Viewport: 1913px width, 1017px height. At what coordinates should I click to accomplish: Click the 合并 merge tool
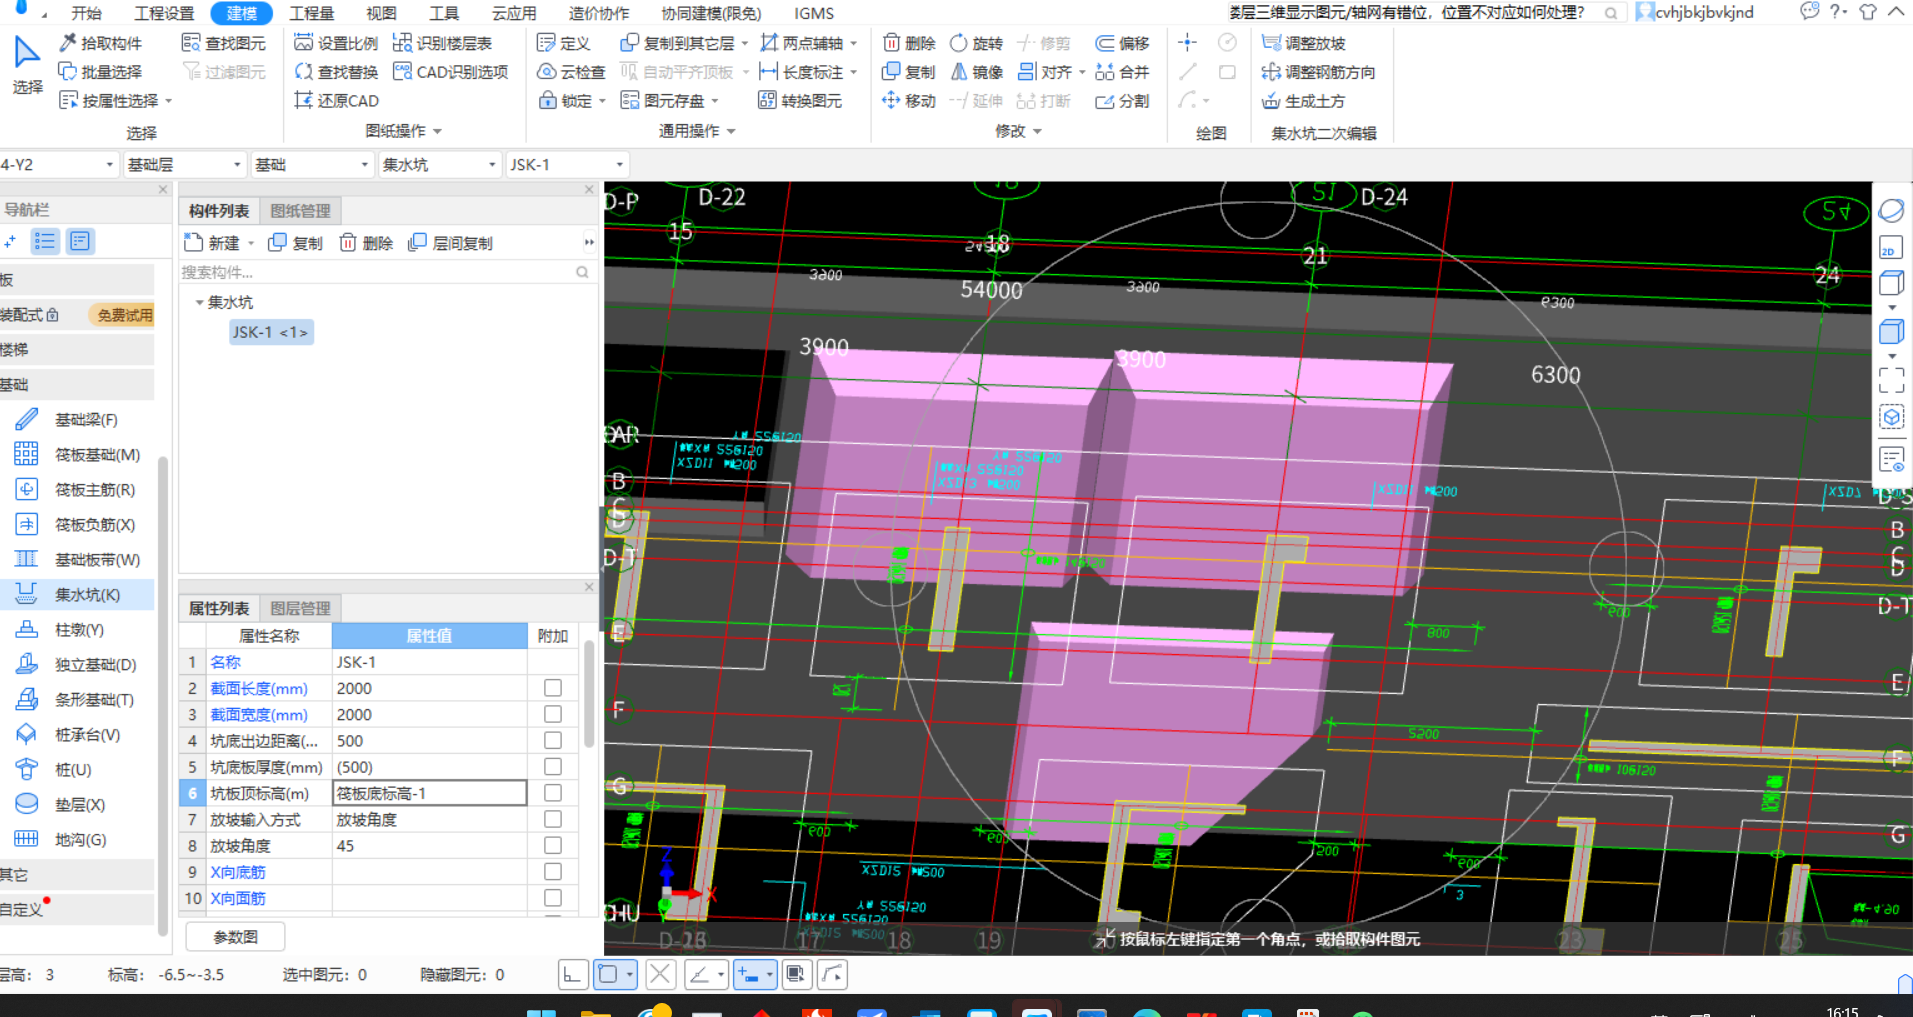pos(1123,72)
